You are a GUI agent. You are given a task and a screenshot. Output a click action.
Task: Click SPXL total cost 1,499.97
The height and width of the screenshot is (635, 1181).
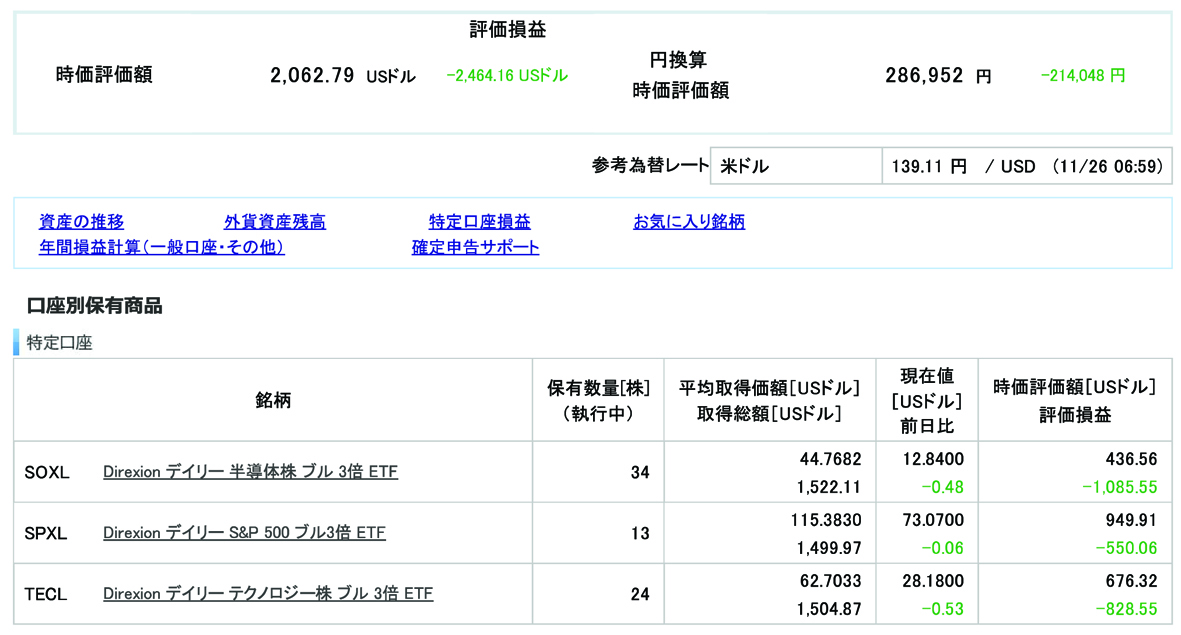[x=829, y=548]
